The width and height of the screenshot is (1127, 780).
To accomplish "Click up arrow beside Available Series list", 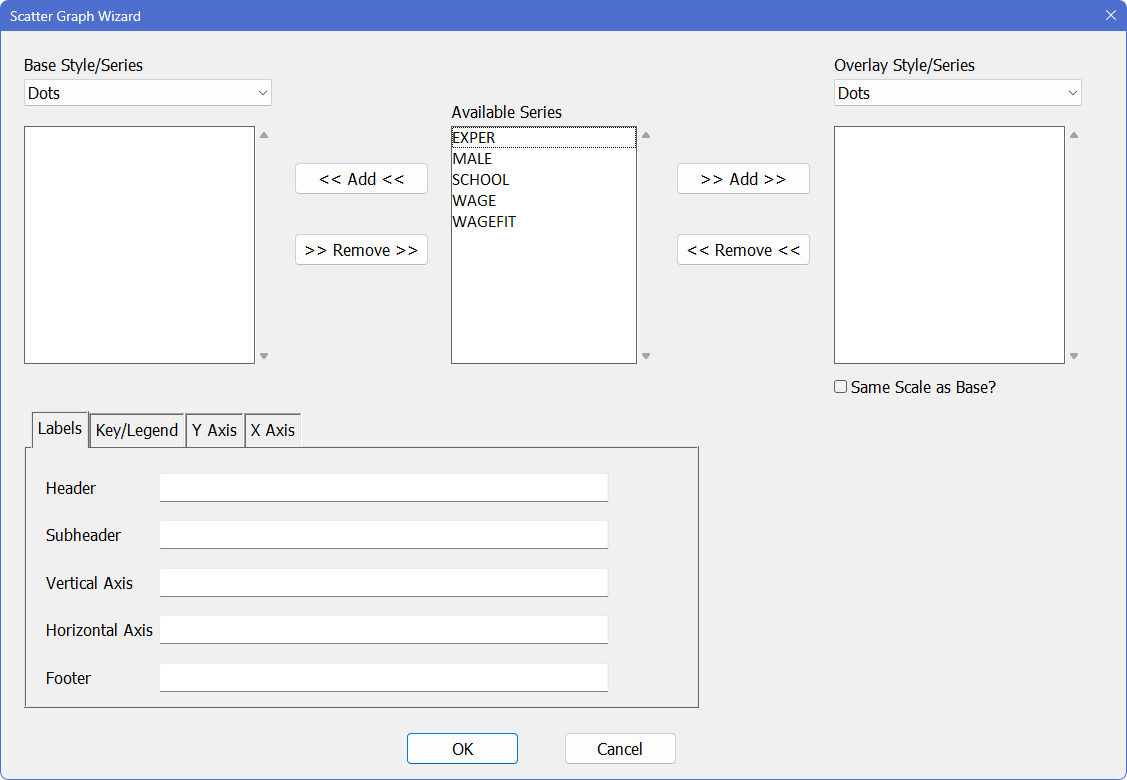I will coord(646,135).
